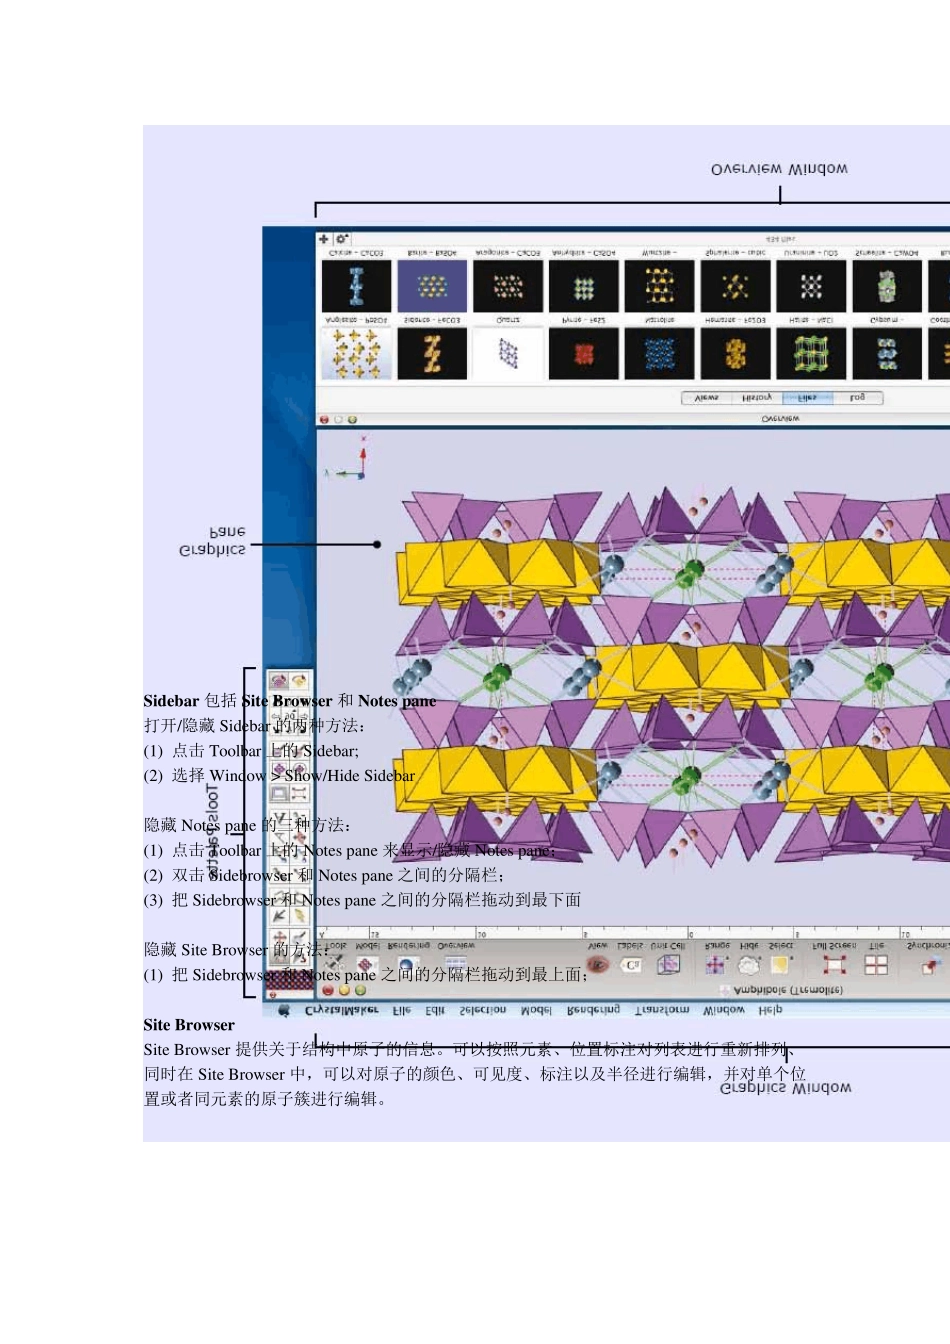Open the Apple menu
The image size is (950, 1344).
(x=284, y=1010)
